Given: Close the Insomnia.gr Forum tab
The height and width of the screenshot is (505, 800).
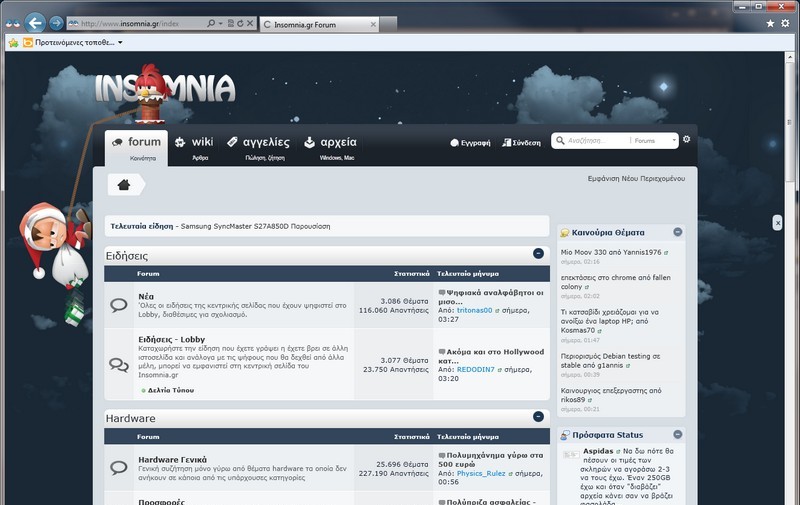Looking at the screenshot, I should tap(373, 24).
